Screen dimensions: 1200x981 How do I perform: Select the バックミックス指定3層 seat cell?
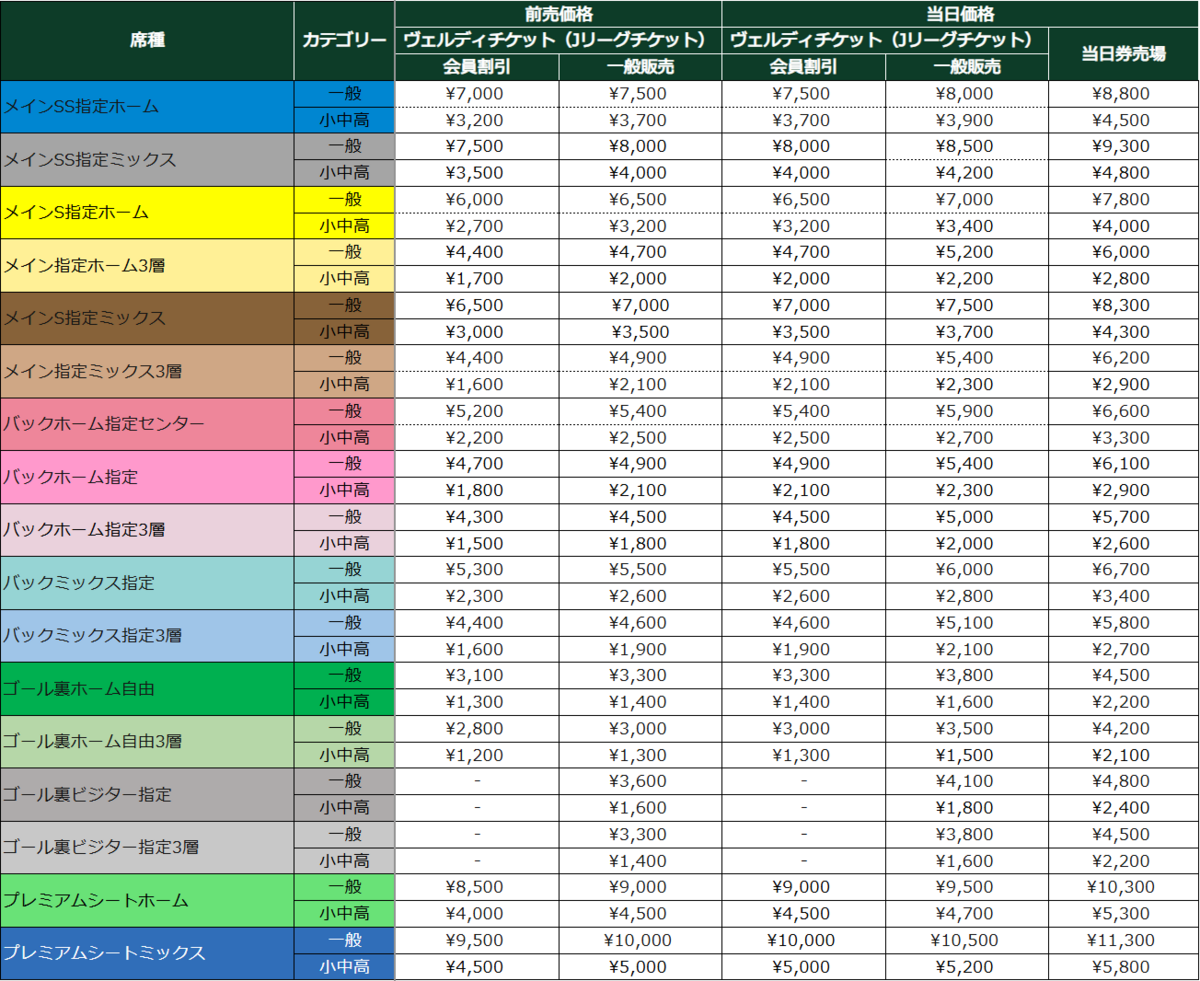[147, 635]
